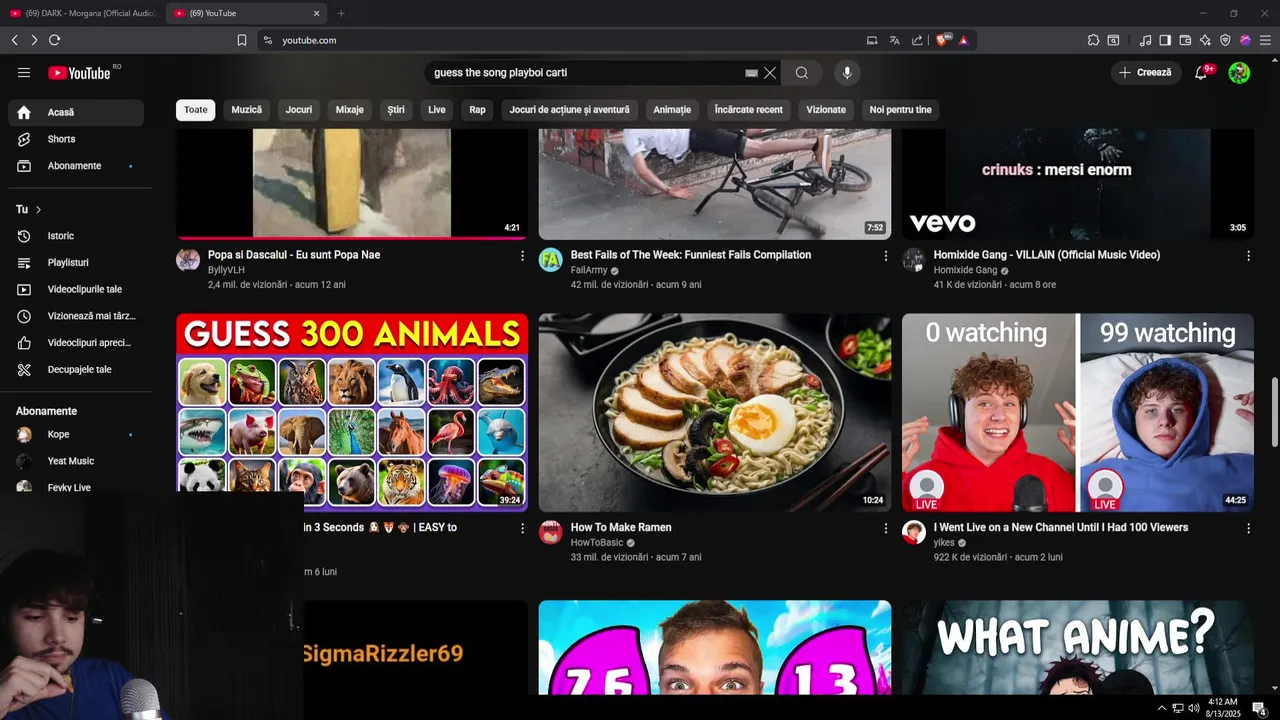Select the Toate filter chip
Screen dimensions: 1280x720
coord(196,110)
